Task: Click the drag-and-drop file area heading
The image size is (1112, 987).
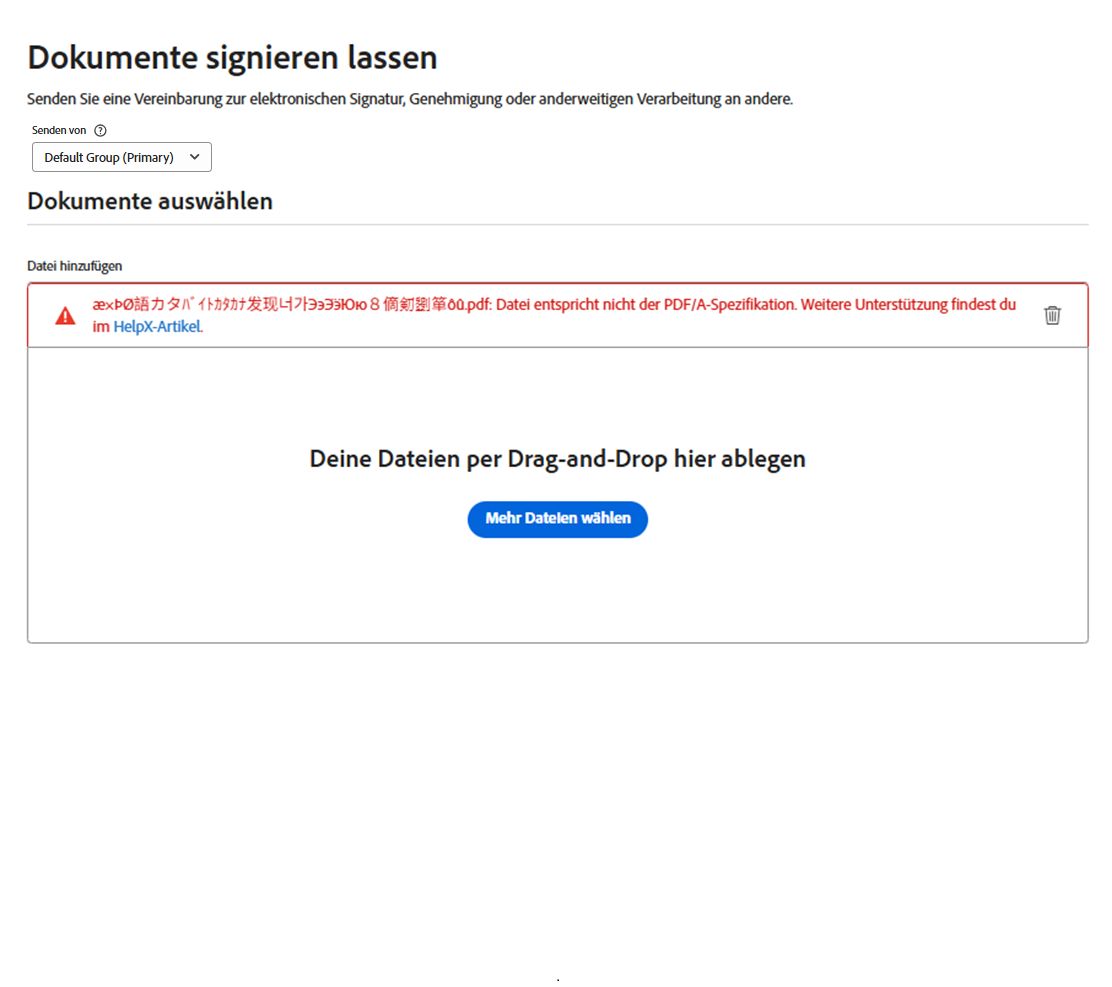Action: pyautogui.click(x=557, y=459)
